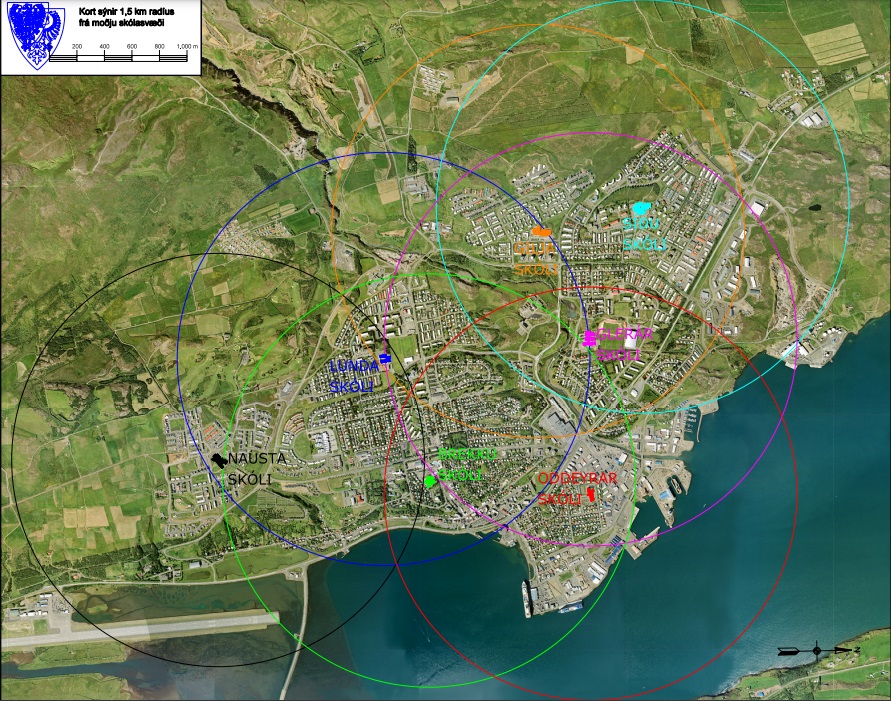Select the NAUSTA SKÓLI label
891x701 pixels.
point(256,469)
